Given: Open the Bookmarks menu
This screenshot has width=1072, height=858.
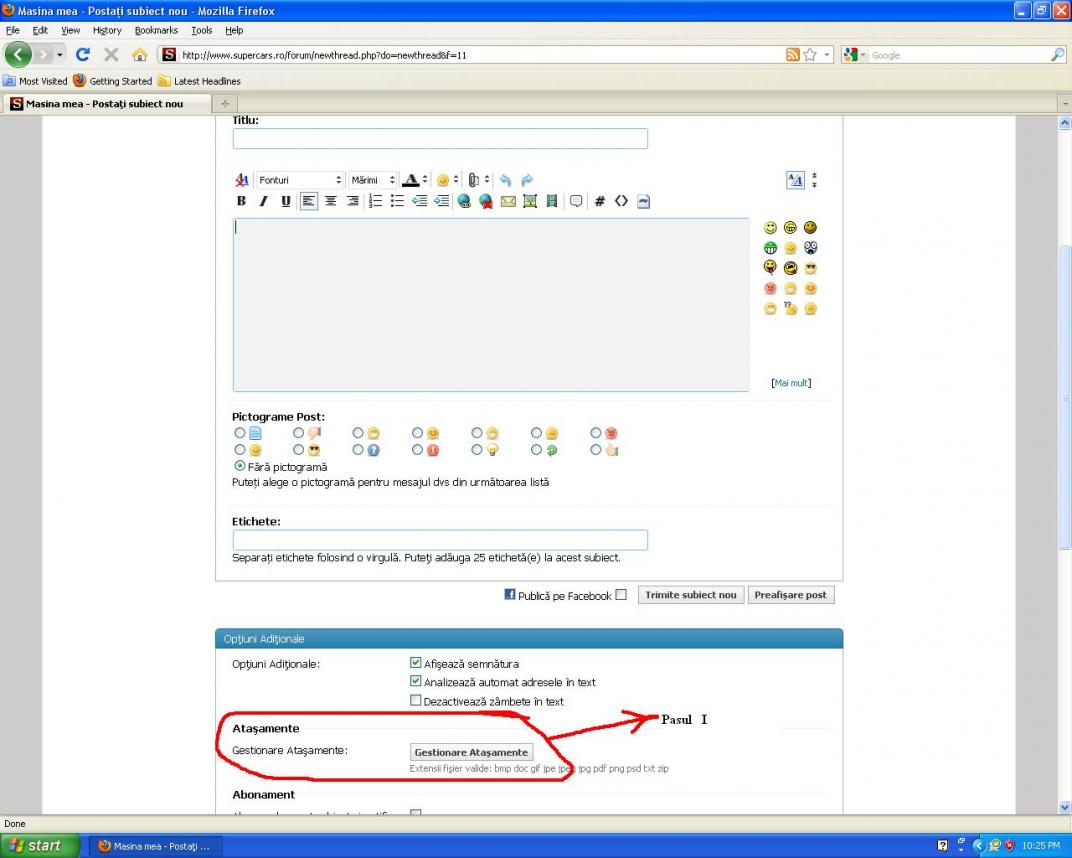Looking at the screenshot, I should click(x=156, y=30).
